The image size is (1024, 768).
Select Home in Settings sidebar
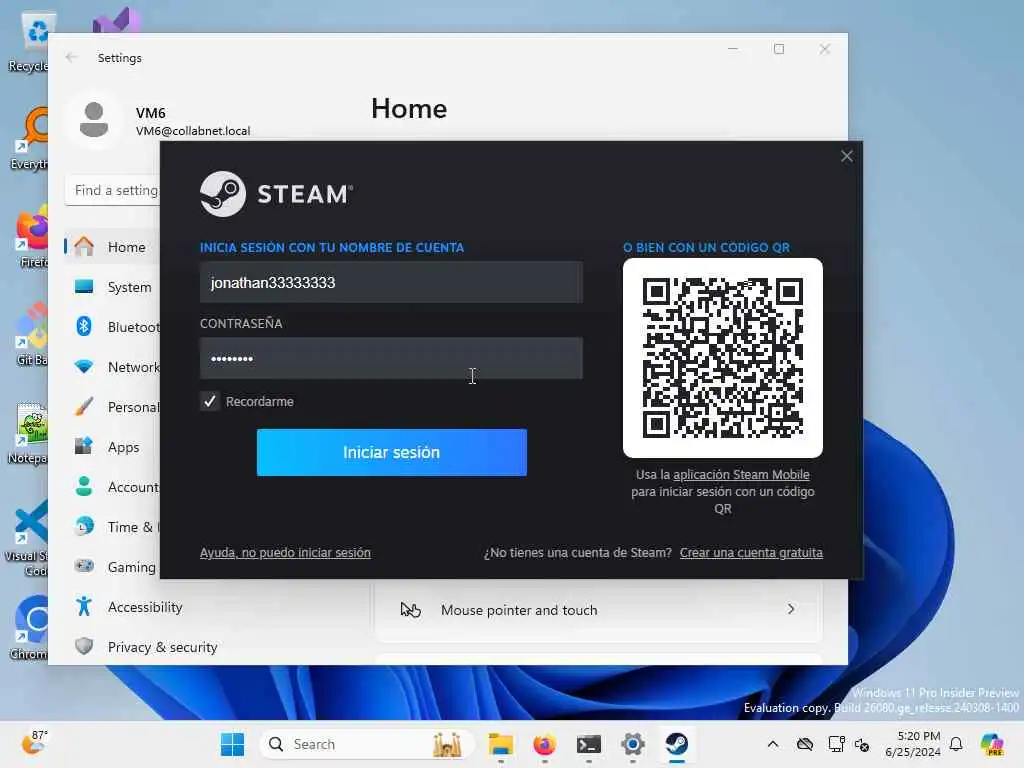(x=112, y=247)
